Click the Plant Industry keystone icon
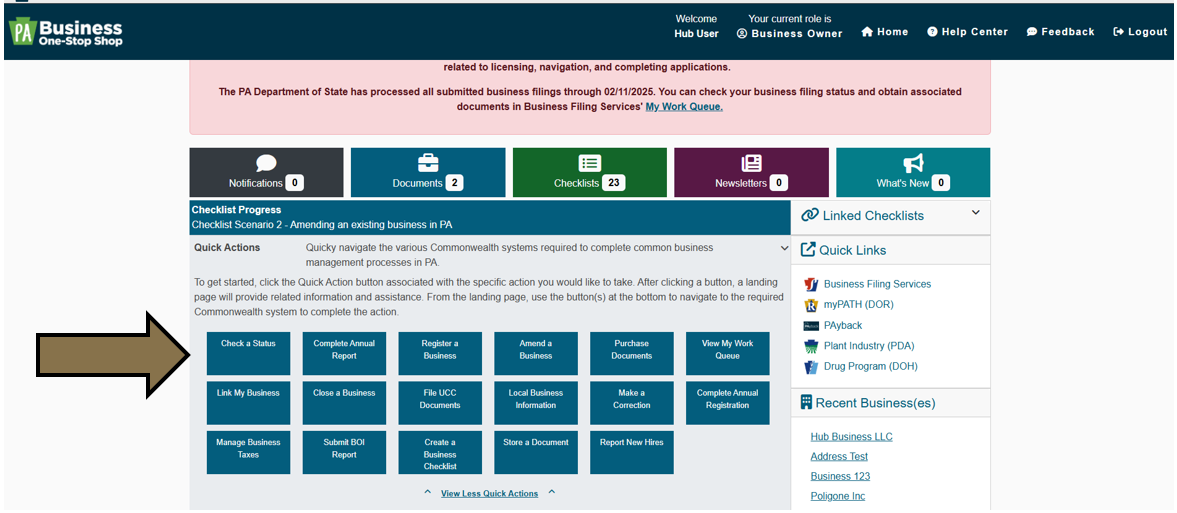The height and width of the screenshot is (513, 1177). point(811,346)
